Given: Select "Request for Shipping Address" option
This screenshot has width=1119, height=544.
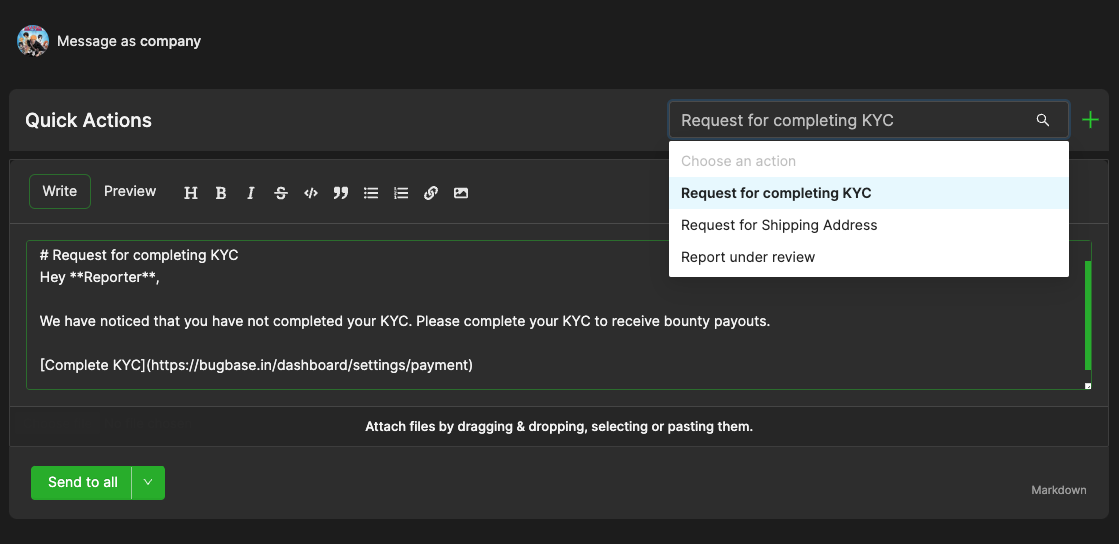Looking at the screenshot, I should pyautogui.click(x=779, y=225).
